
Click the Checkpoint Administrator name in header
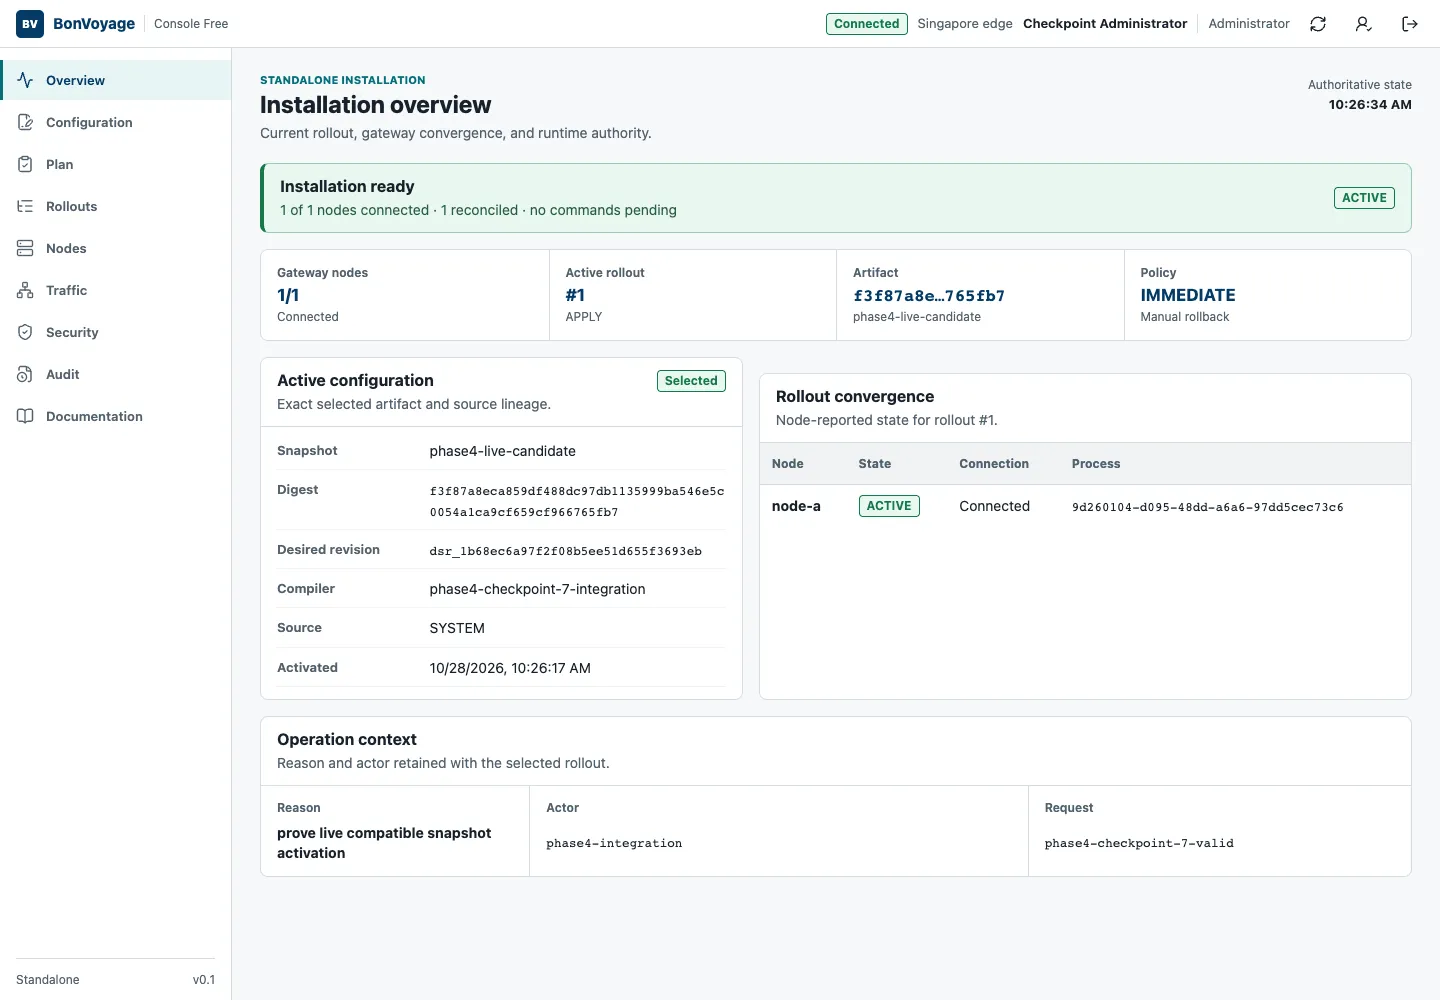[1105, 24]
